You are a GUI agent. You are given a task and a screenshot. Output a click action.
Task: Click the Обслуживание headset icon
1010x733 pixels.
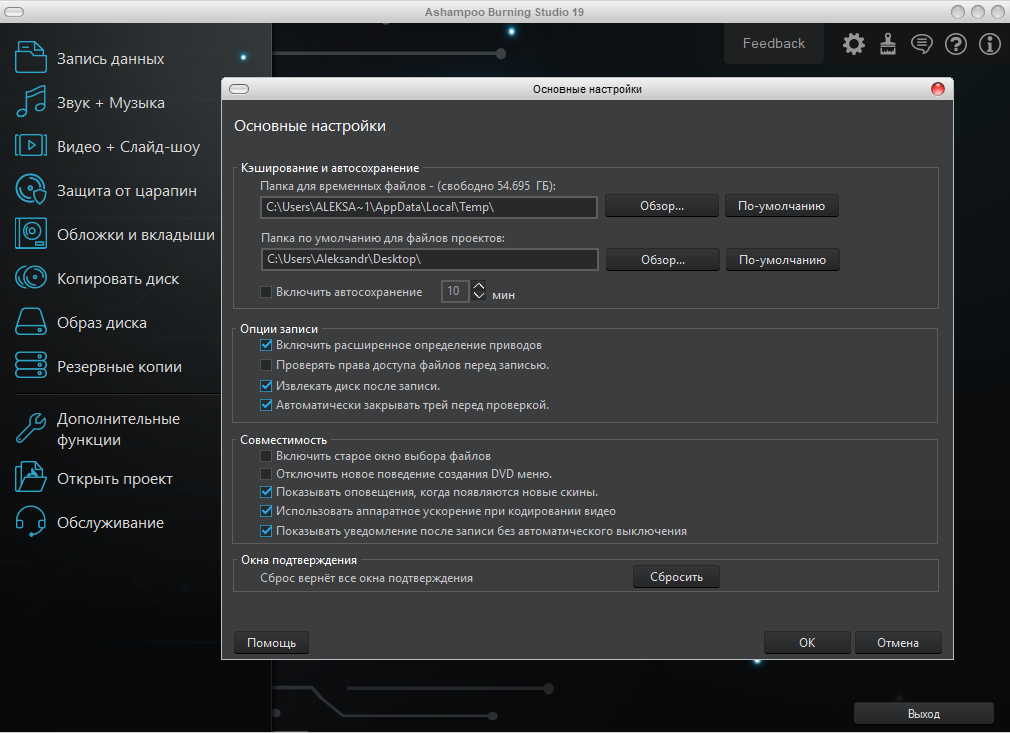(30, 521)
